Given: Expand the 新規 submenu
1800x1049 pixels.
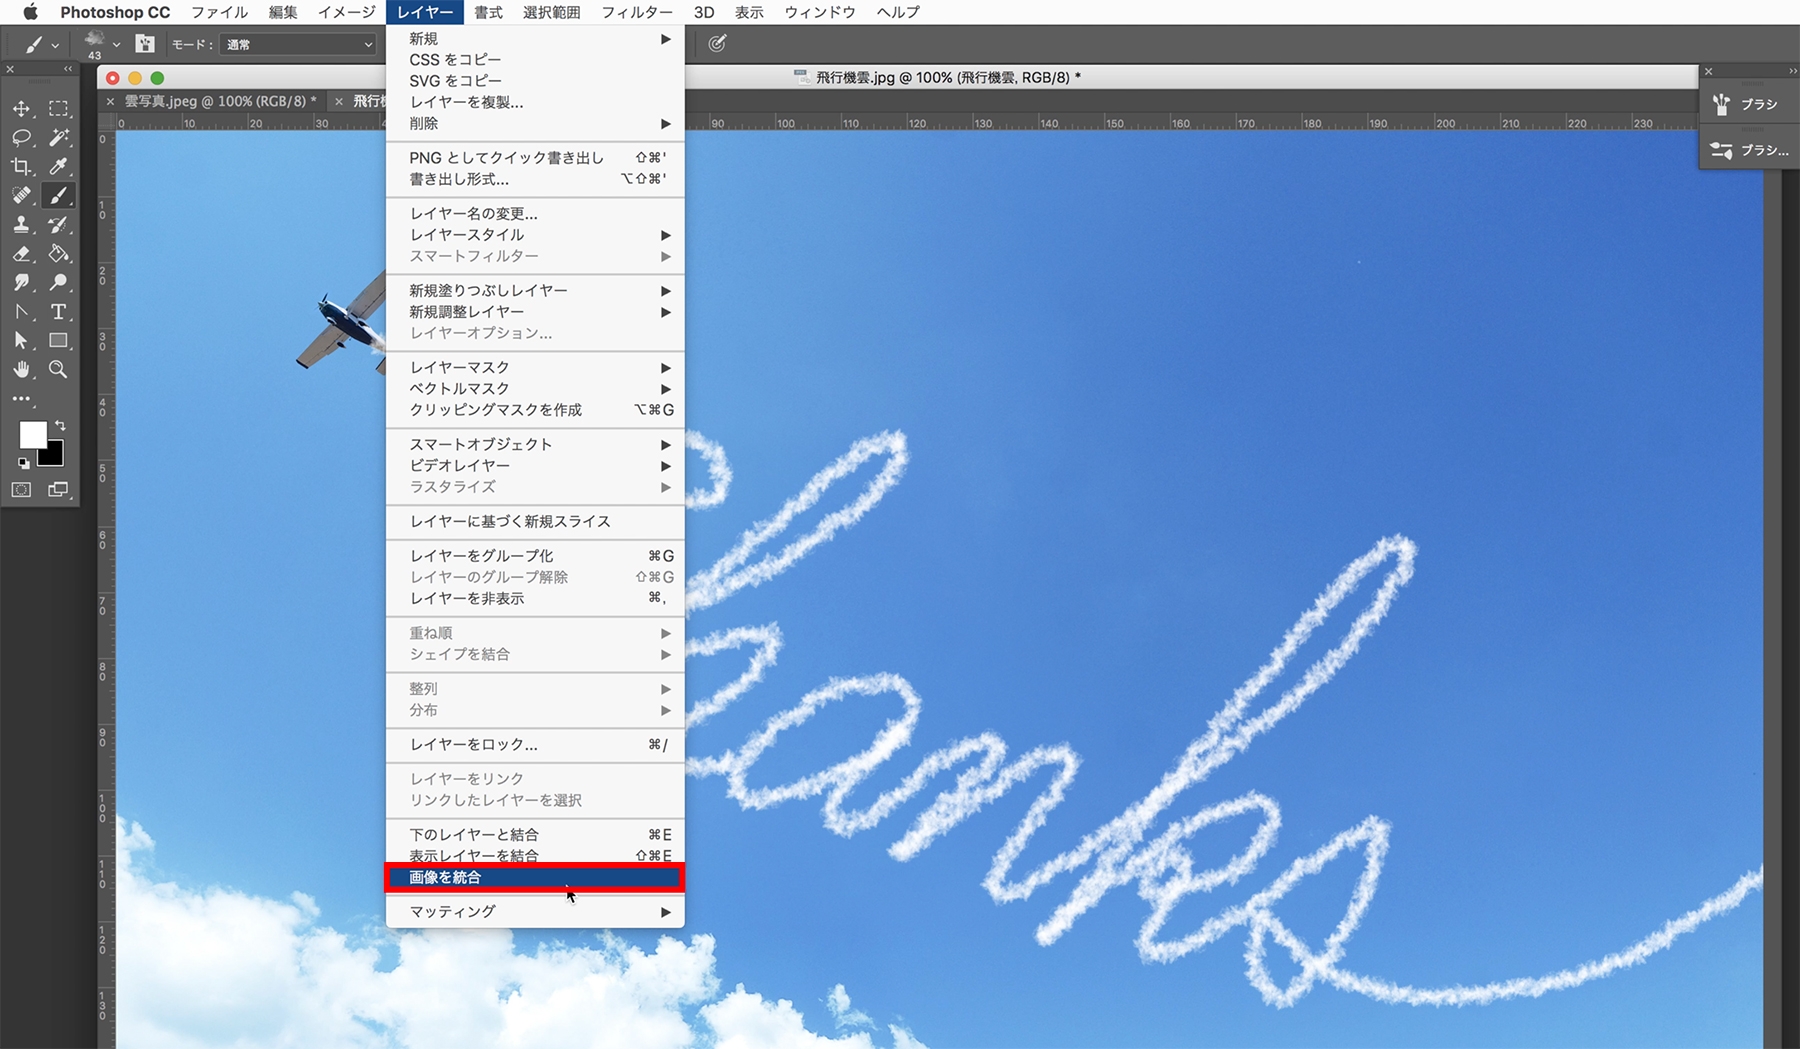Looking at the screenshot, I should point(535,38).
